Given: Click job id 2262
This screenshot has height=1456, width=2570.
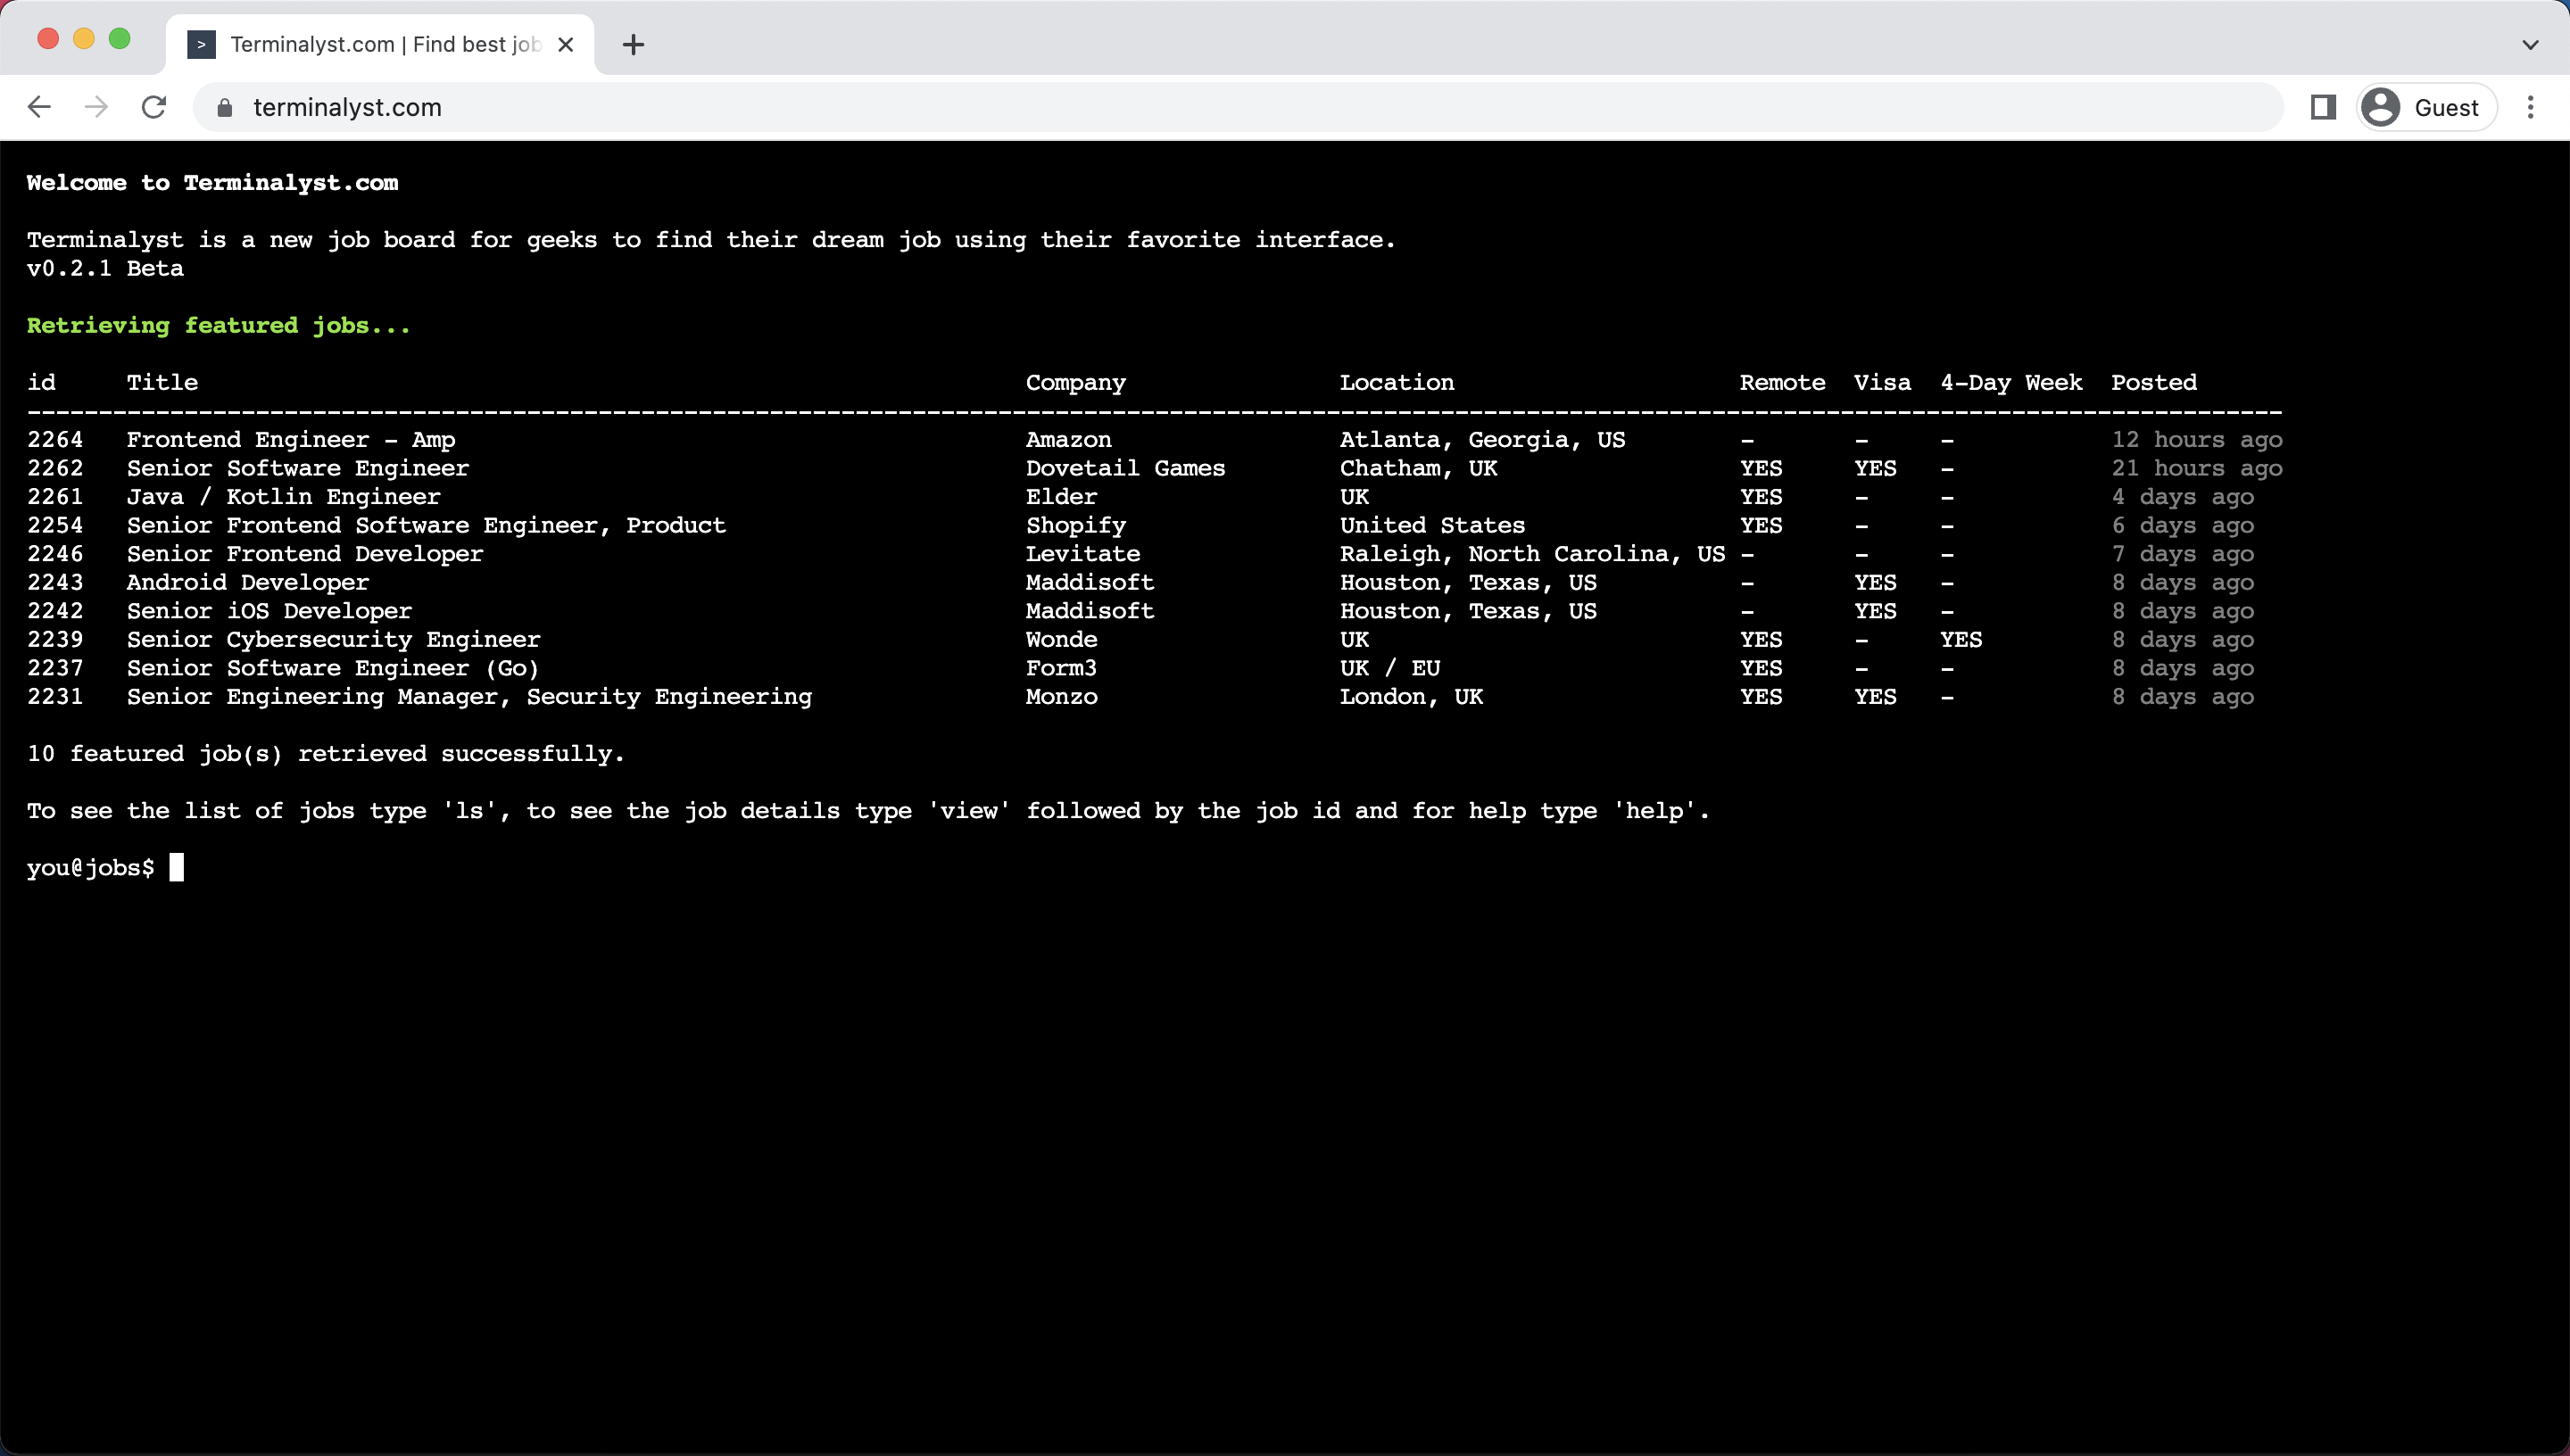Looking at the screenshot, I should click(x=55, y=468).
